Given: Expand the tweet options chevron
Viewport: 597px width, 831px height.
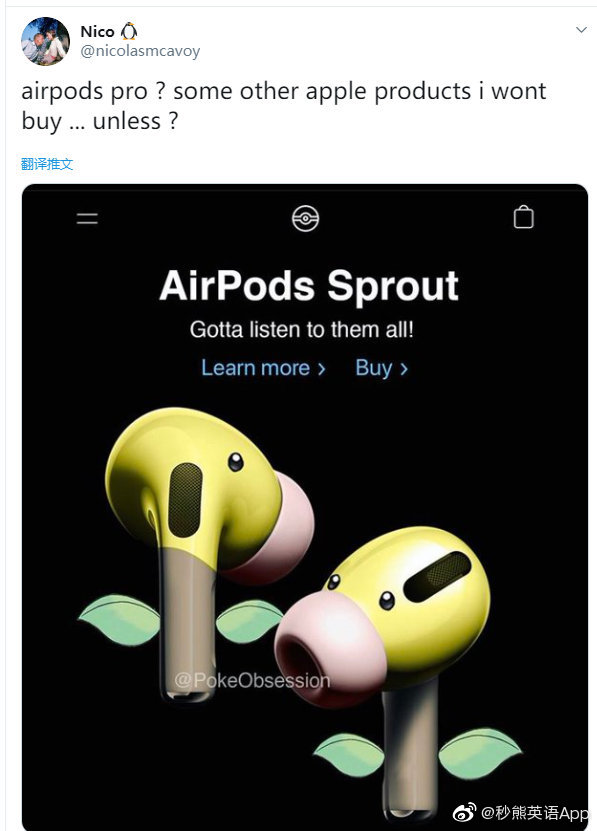Looking at the screenshot, I should (x=581, y=30).
